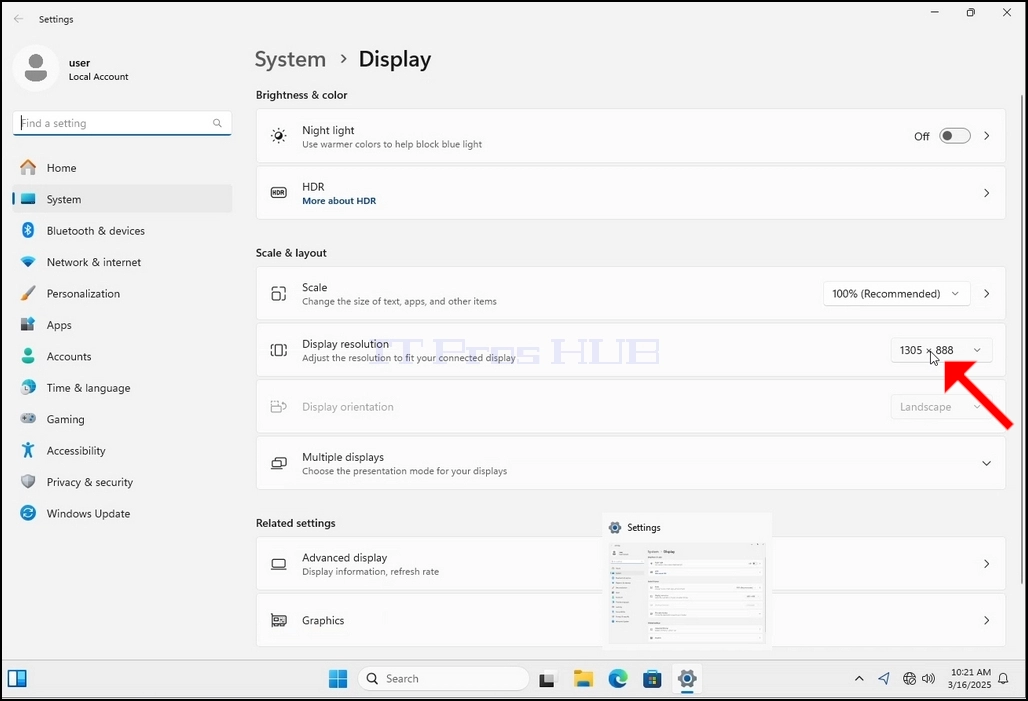Open the Bluetooth & devices icon
The width and height of the screenshot is (1028, 701).
(x=28, y=230)
